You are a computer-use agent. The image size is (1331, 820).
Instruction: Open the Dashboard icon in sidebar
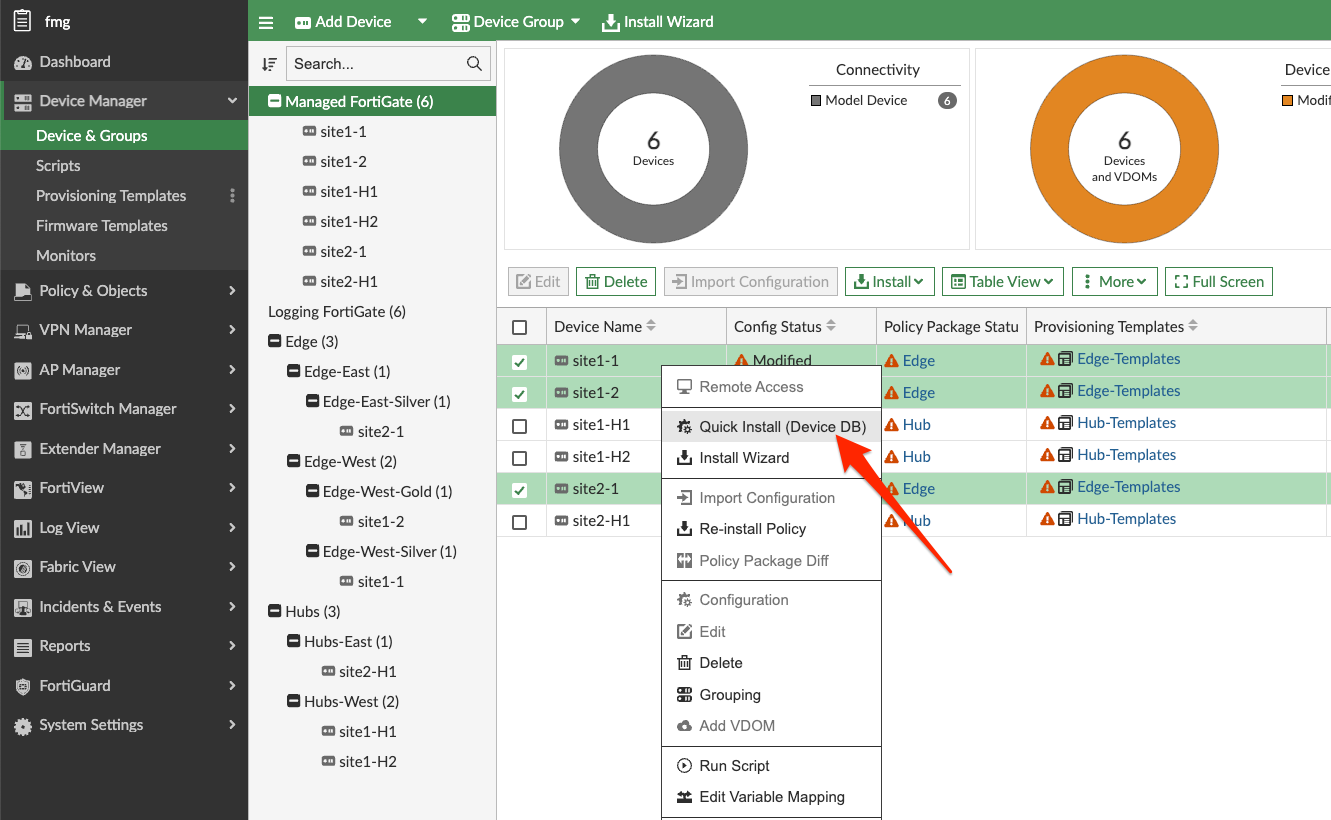(x=22, y=62)
